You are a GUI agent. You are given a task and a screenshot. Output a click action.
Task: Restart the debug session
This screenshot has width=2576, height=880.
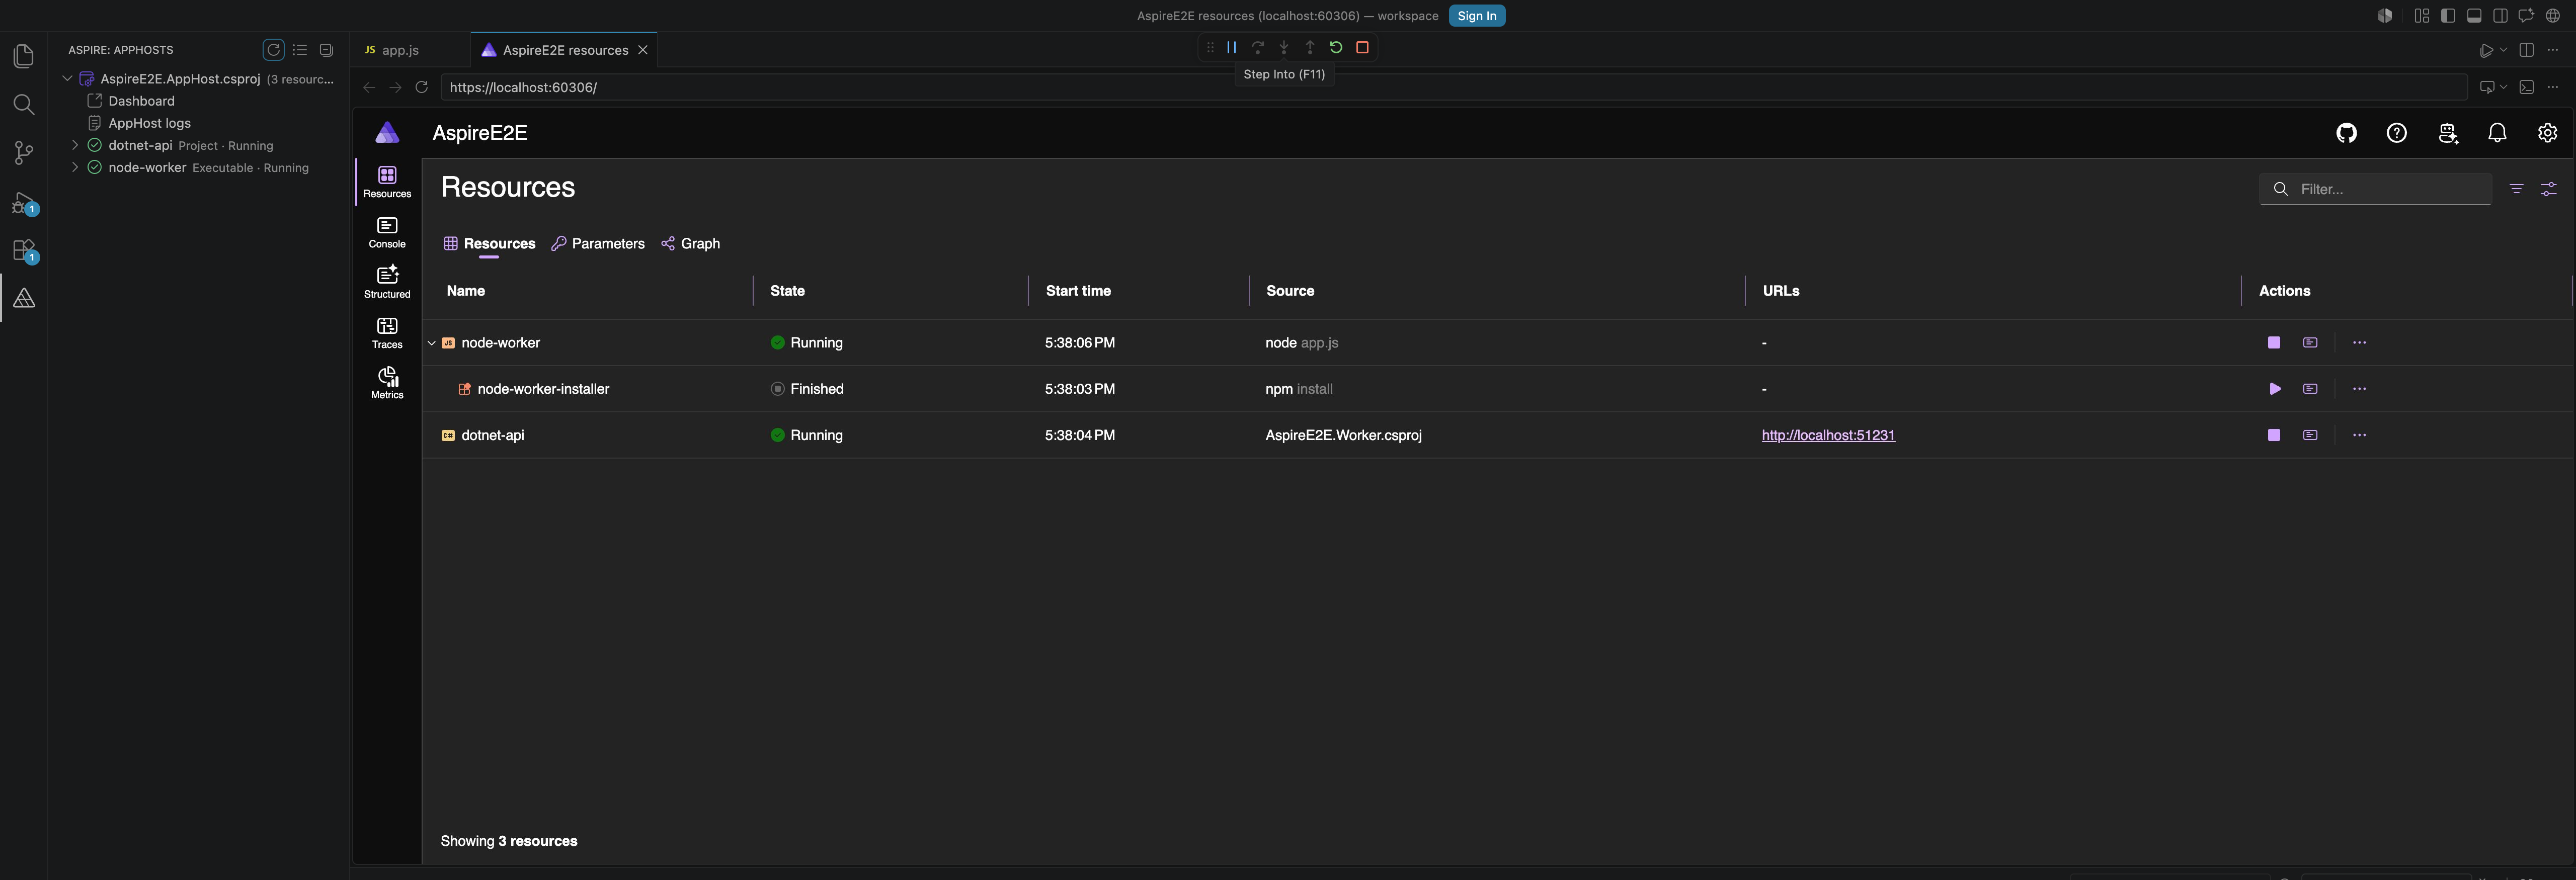1336,47
